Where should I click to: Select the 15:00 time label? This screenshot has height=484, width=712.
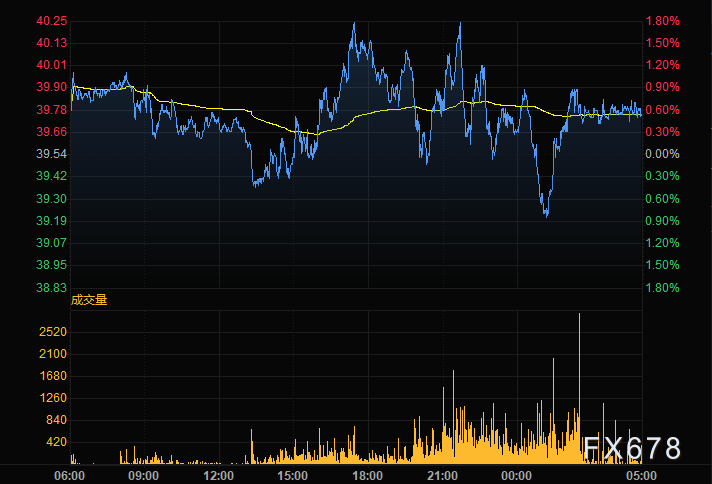292,476
